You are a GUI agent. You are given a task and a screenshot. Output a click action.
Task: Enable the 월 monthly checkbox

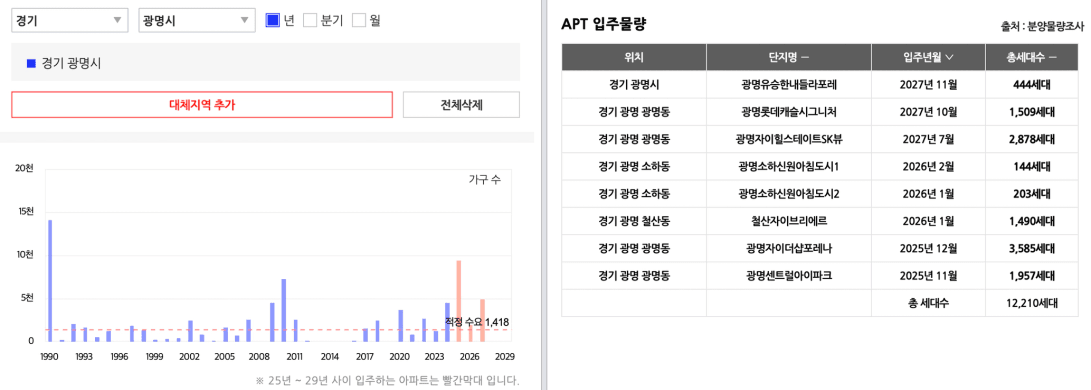(x=359, y=20)
